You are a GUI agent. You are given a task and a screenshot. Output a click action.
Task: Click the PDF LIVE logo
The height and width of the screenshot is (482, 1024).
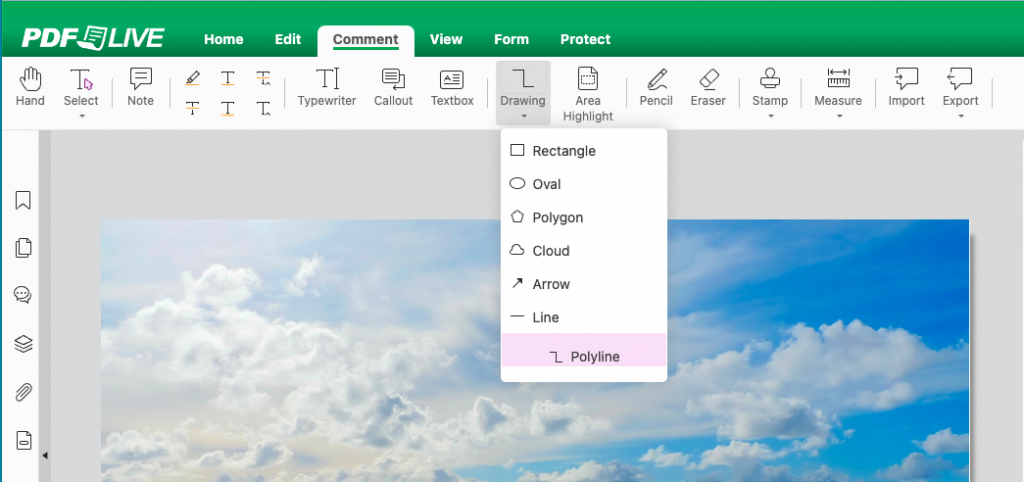pos(93,38)
